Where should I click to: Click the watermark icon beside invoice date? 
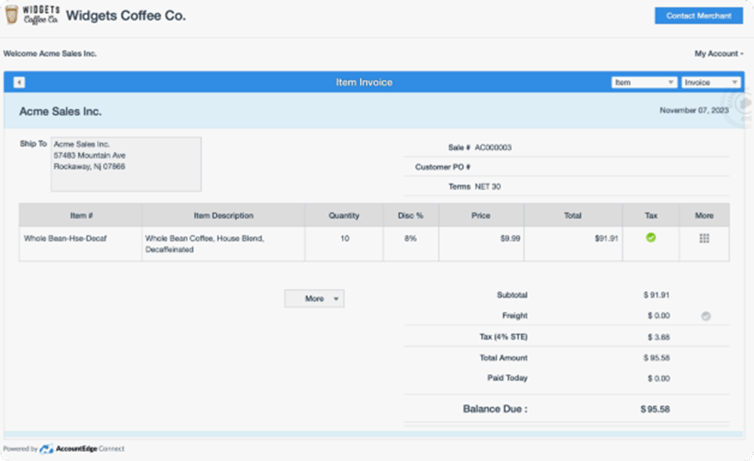tap(741, 103)
